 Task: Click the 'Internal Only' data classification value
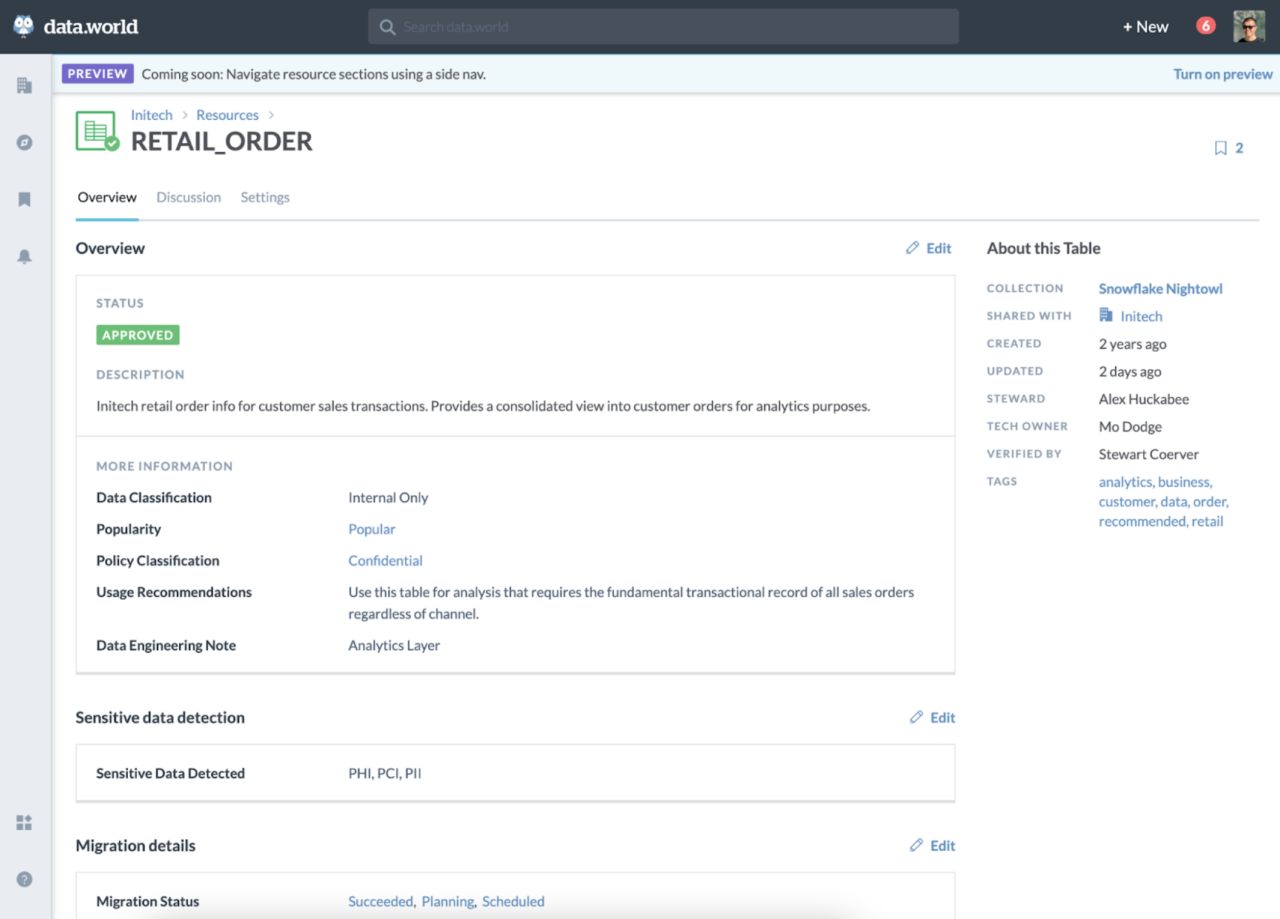[x=388, y=497]
